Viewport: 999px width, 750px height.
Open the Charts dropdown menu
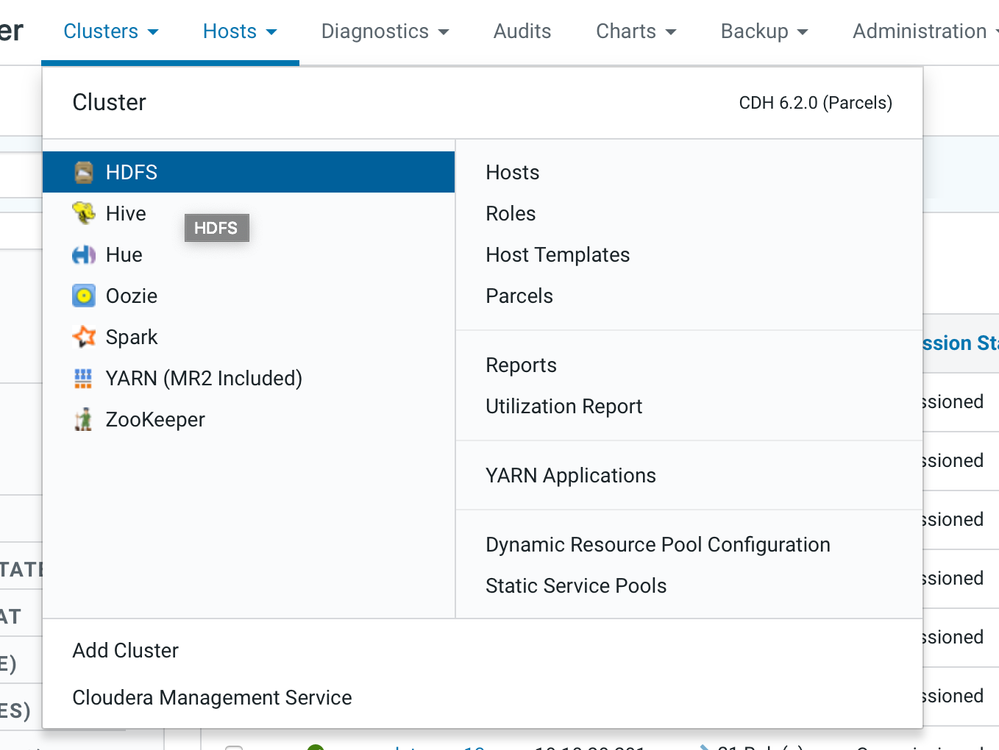[x=636, y=31]
